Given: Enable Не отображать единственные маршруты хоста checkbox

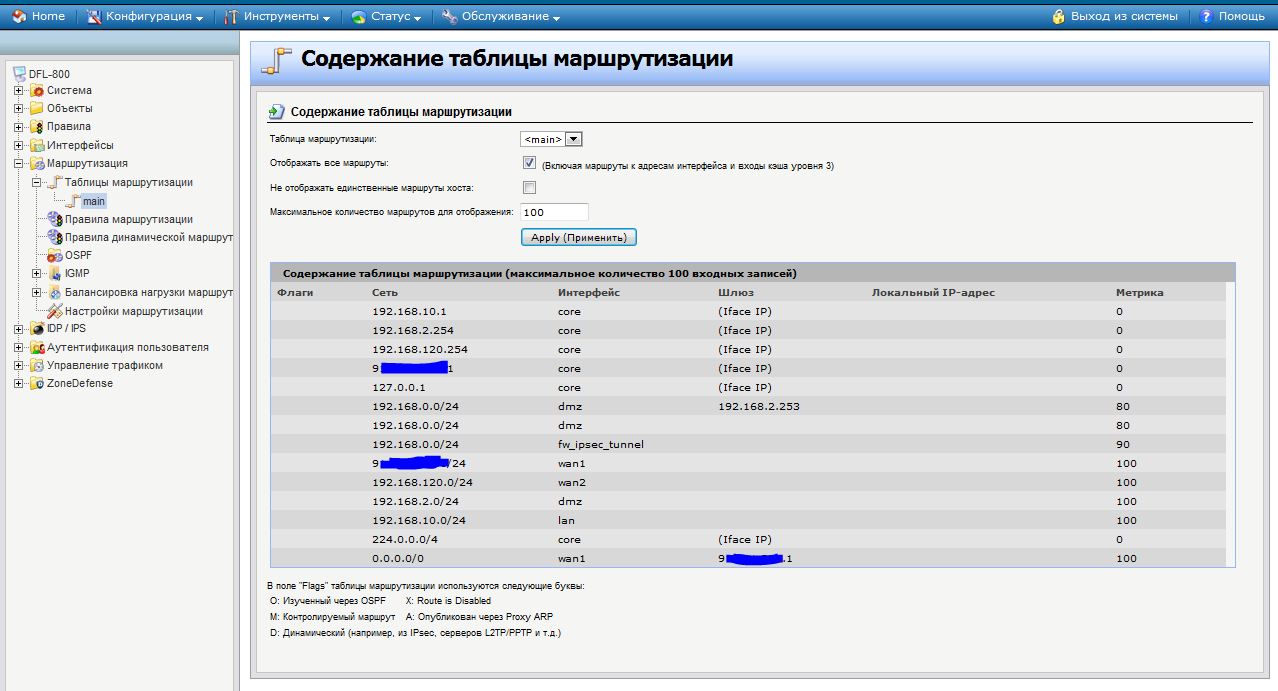Looking at the screenshot, I should pos(530,187).
